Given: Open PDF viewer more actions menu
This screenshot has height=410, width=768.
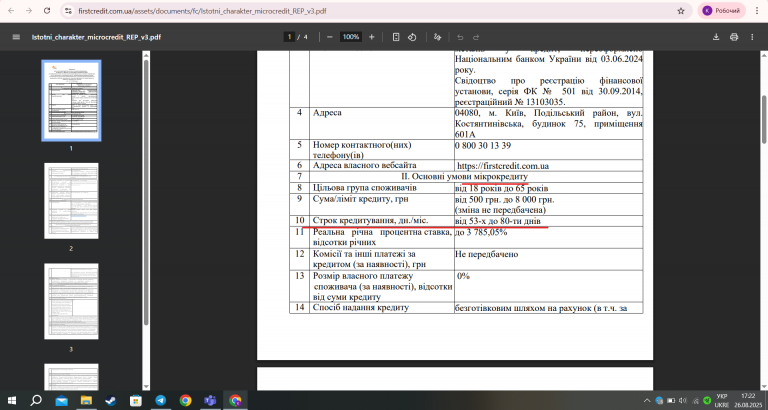Looking at the screenshot, I should pos(752,37).
